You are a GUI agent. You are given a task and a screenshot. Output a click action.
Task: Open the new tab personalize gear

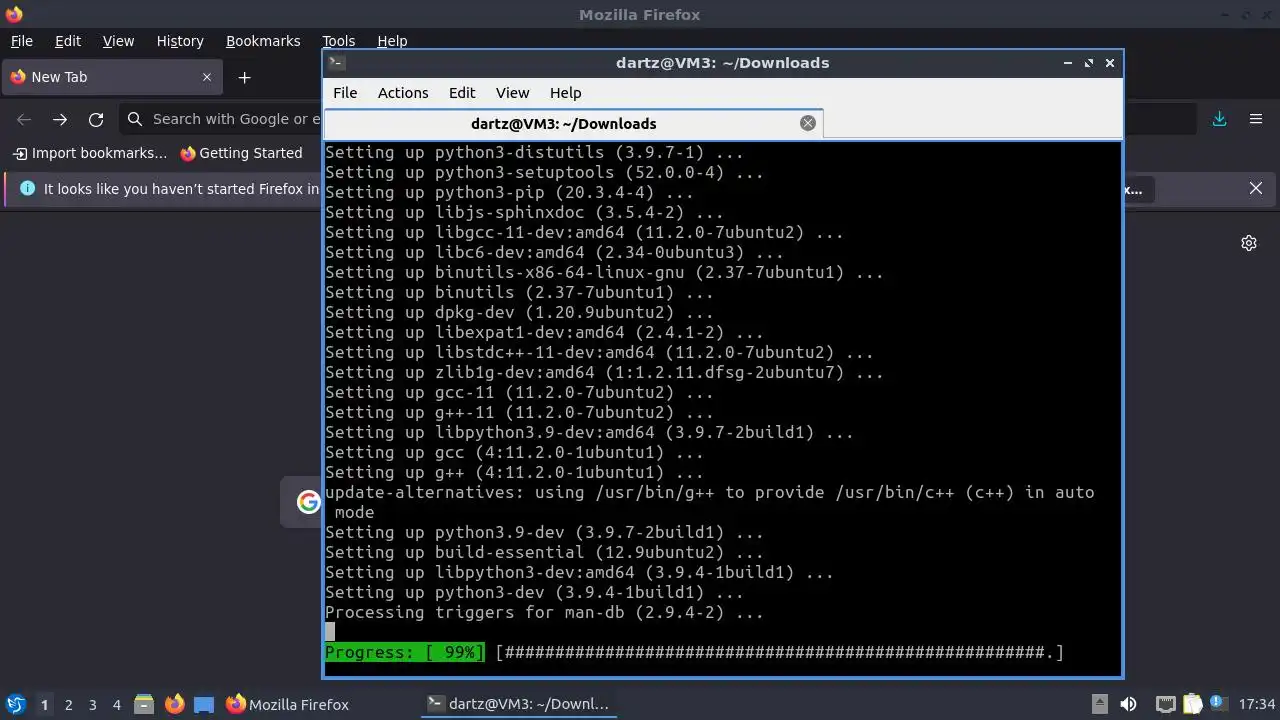tap(1249, 243)
